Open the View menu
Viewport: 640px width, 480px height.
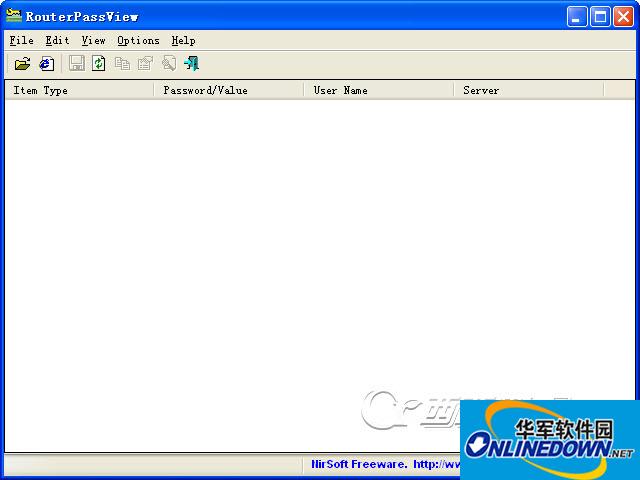tap(93, 40)
